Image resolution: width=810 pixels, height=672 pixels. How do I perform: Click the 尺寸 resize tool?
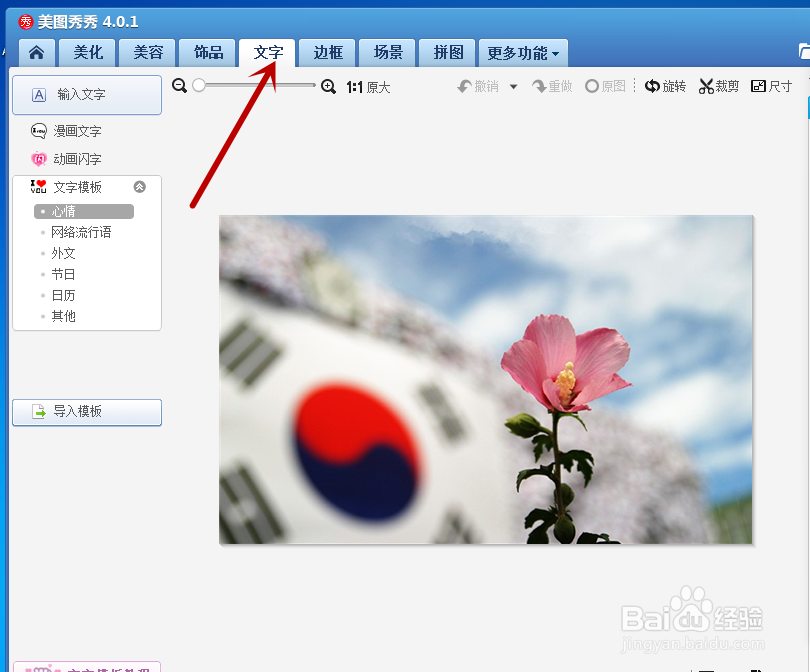(x=771, y=86)
